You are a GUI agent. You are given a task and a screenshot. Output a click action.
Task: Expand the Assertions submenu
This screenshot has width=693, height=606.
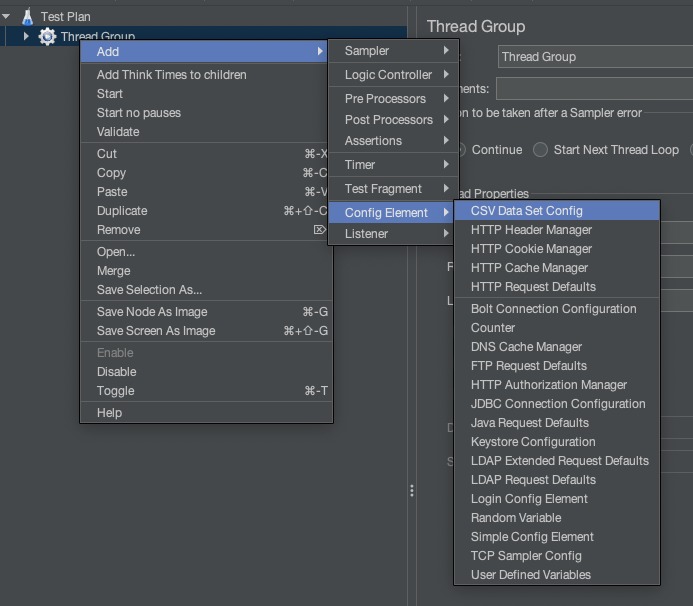393,141
